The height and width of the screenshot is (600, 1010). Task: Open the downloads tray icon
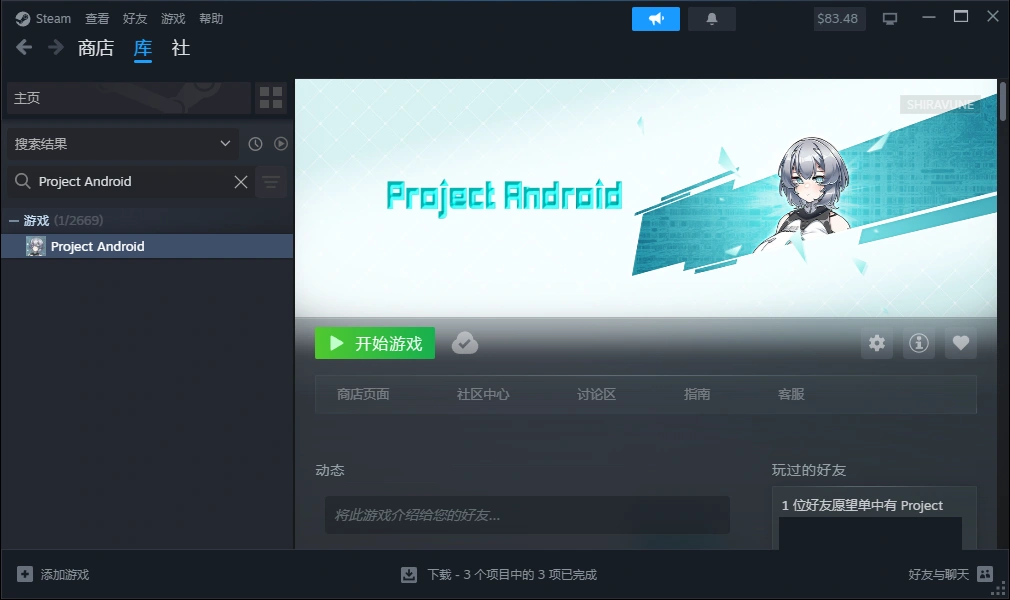(x=409, y=574)
